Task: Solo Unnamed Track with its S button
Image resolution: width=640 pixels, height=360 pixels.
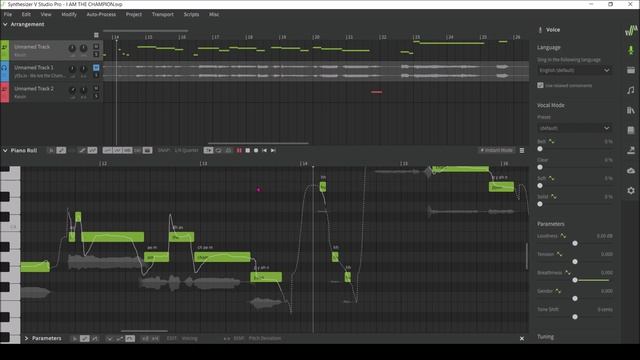Action: click(x=96, y=54)
